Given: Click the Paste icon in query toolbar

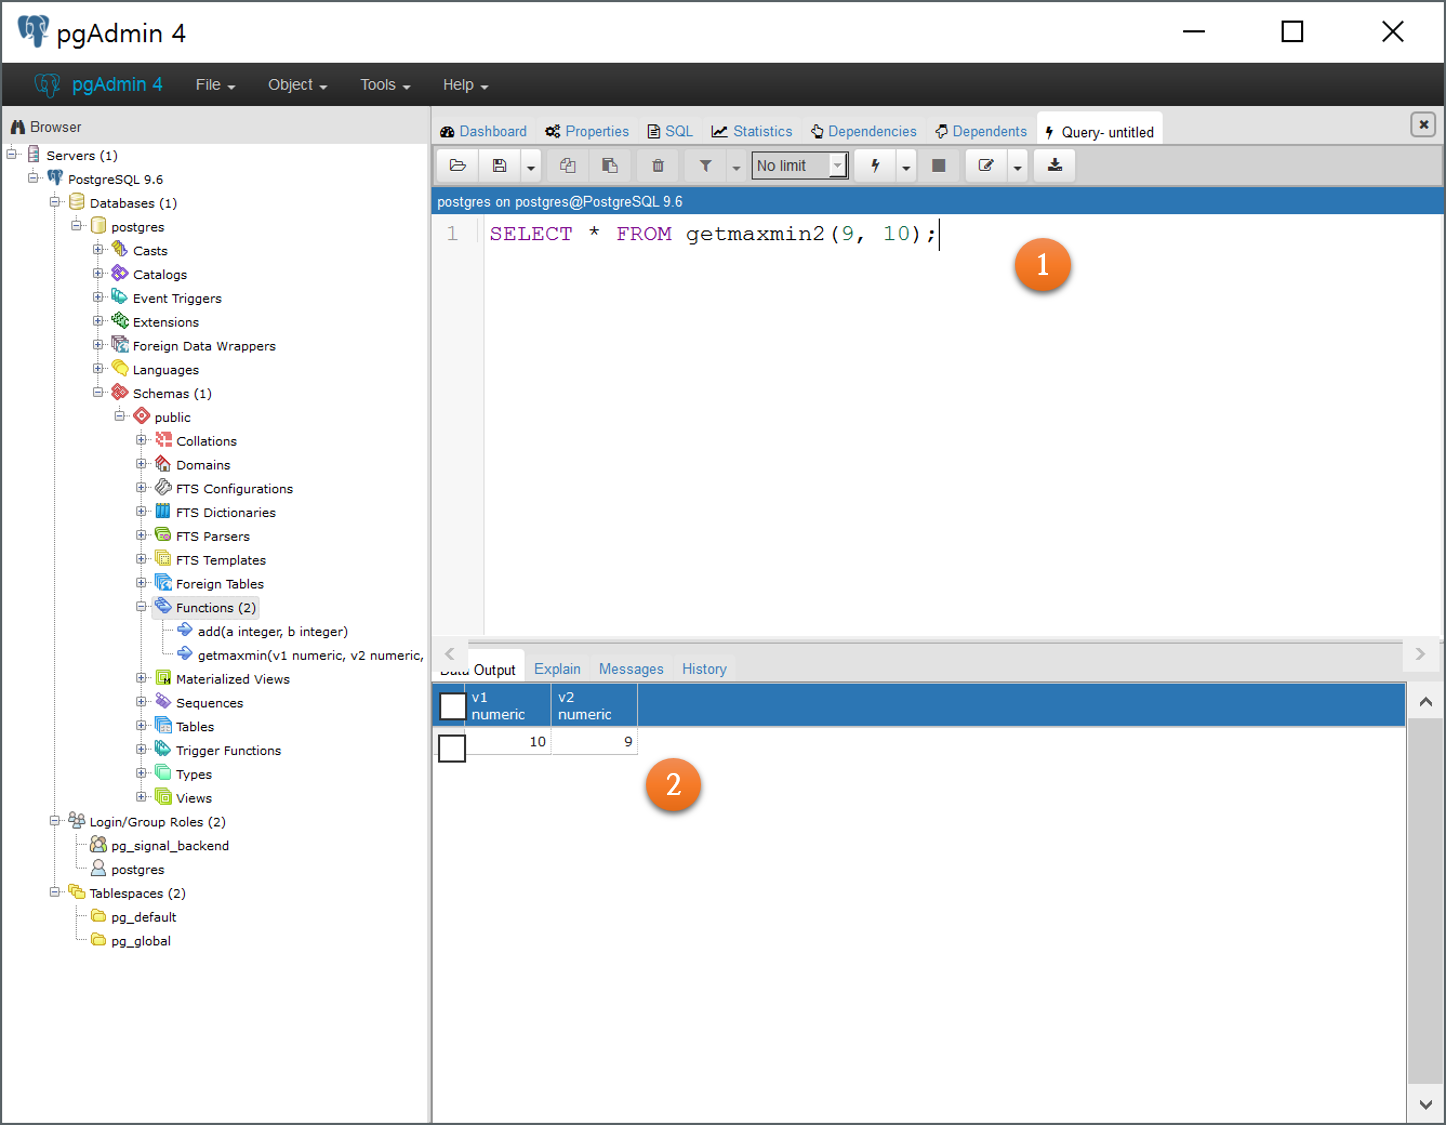Looking at the screenshot, I should 610,166.
